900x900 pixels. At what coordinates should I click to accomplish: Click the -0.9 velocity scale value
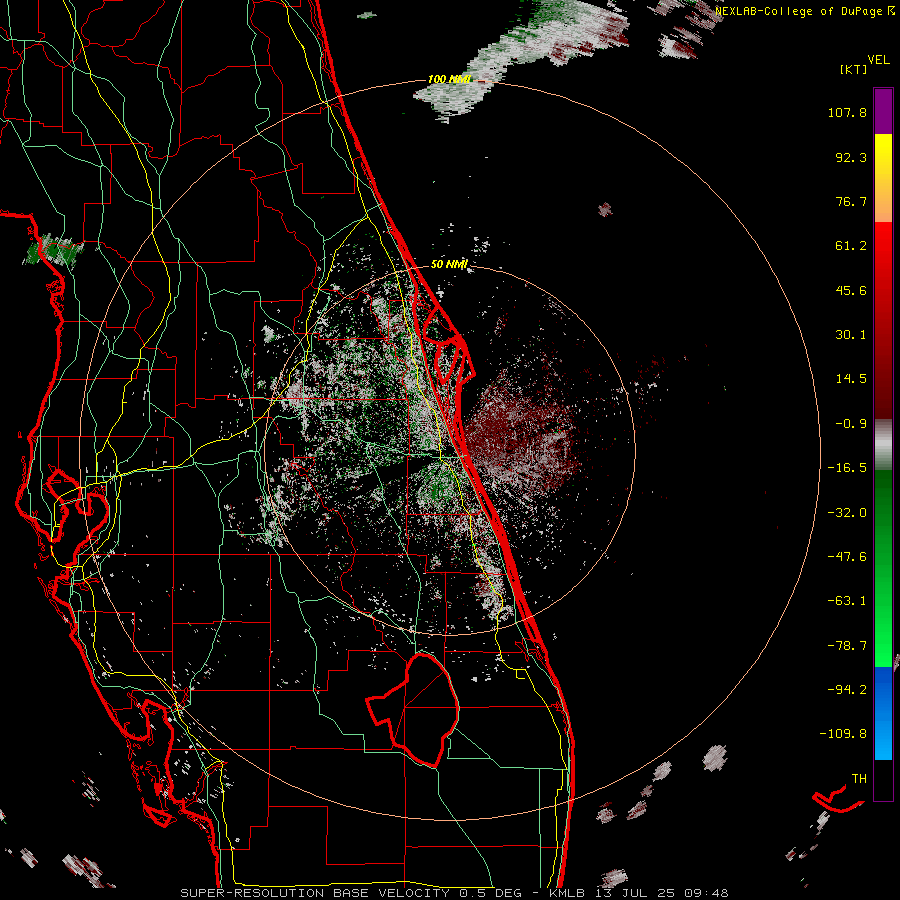[x=851, y=424]
